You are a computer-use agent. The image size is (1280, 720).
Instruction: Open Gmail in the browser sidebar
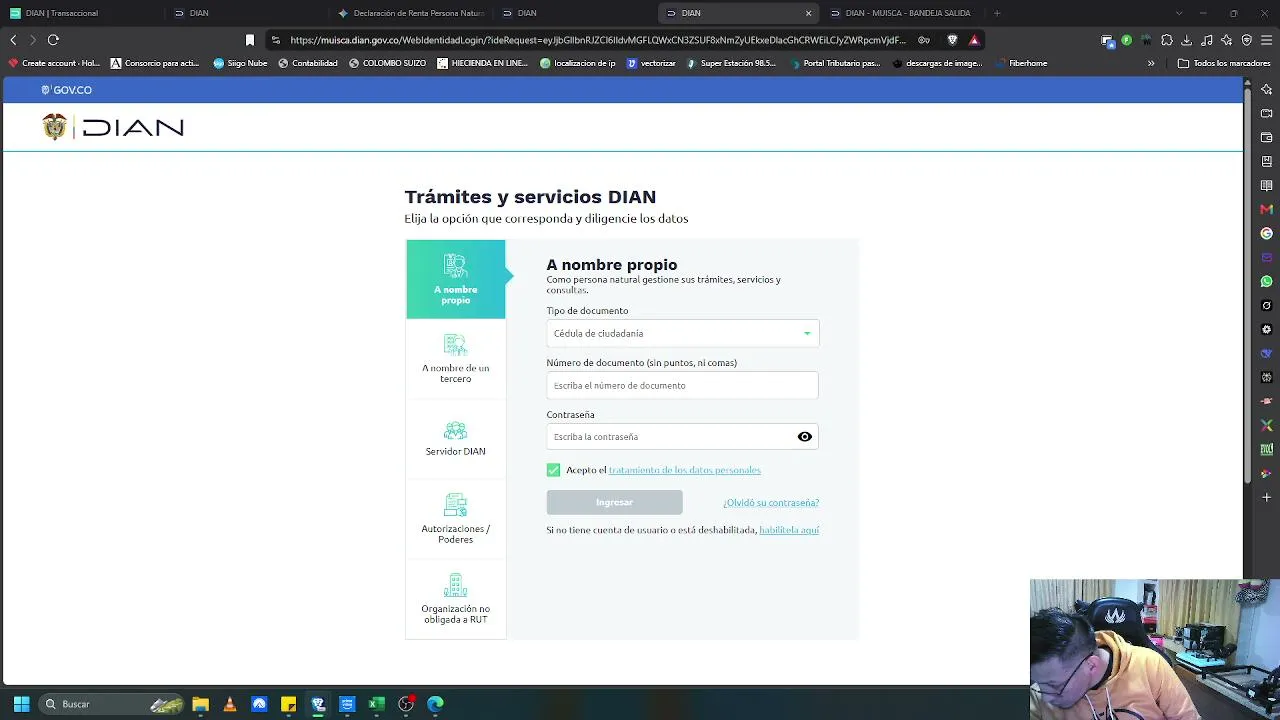click(x=1267, y=209)
